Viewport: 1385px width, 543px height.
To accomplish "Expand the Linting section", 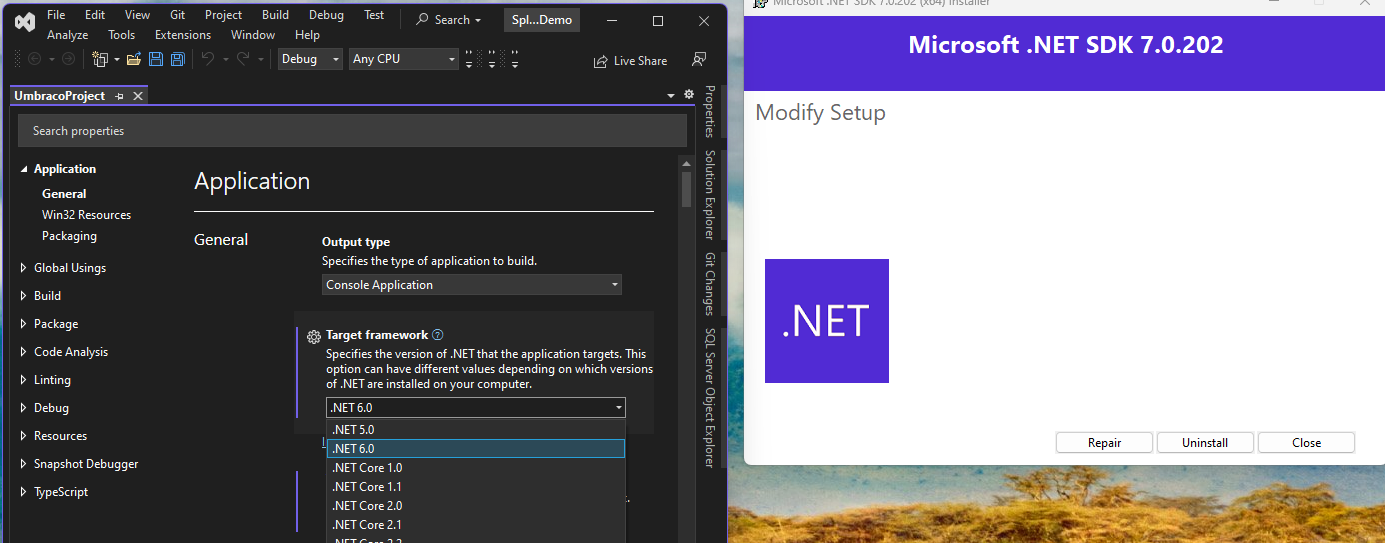I will pos(24,380).
